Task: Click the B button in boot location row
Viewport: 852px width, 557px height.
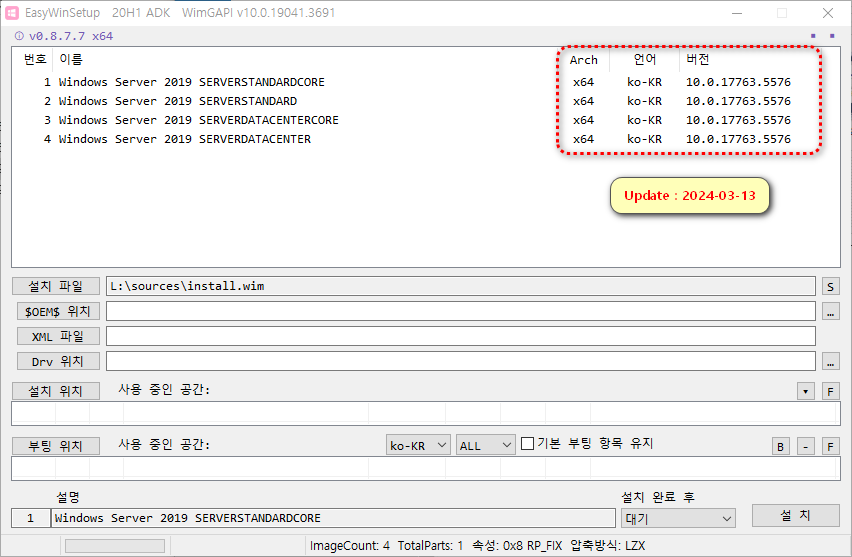Action: coord(780,446)
